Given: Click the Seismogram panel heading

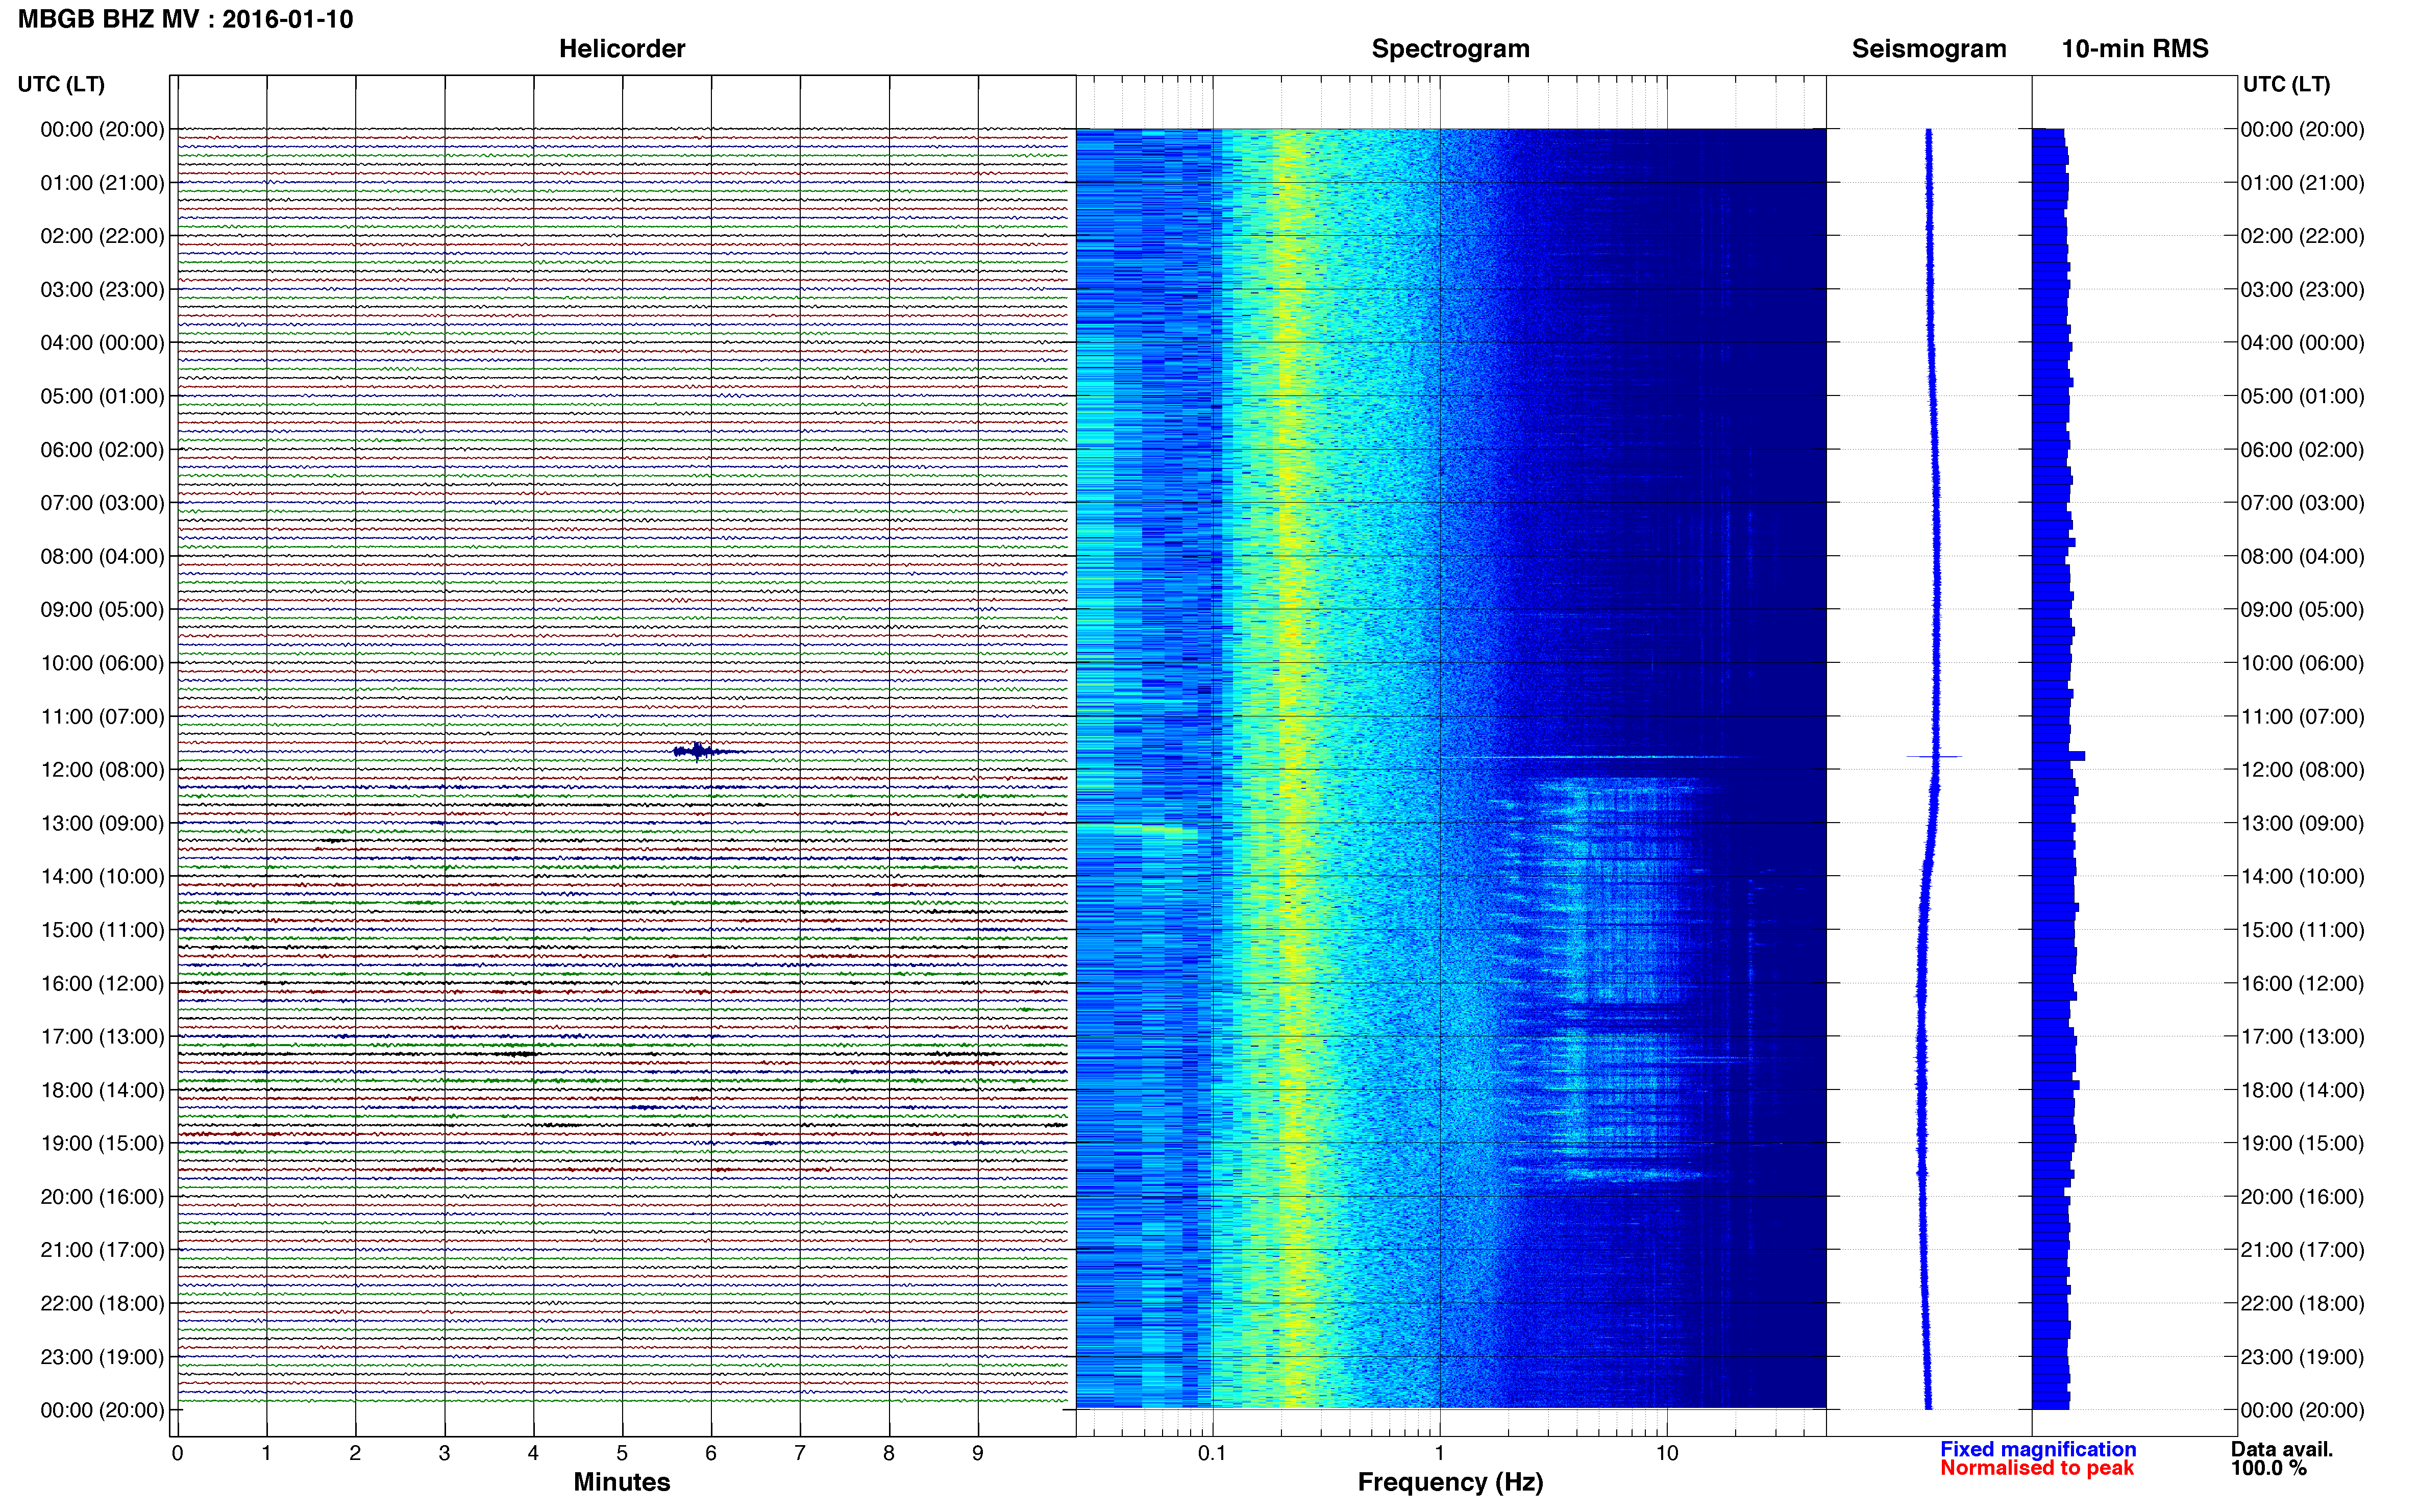Looking at the screenshot, I should (1928, 48).
